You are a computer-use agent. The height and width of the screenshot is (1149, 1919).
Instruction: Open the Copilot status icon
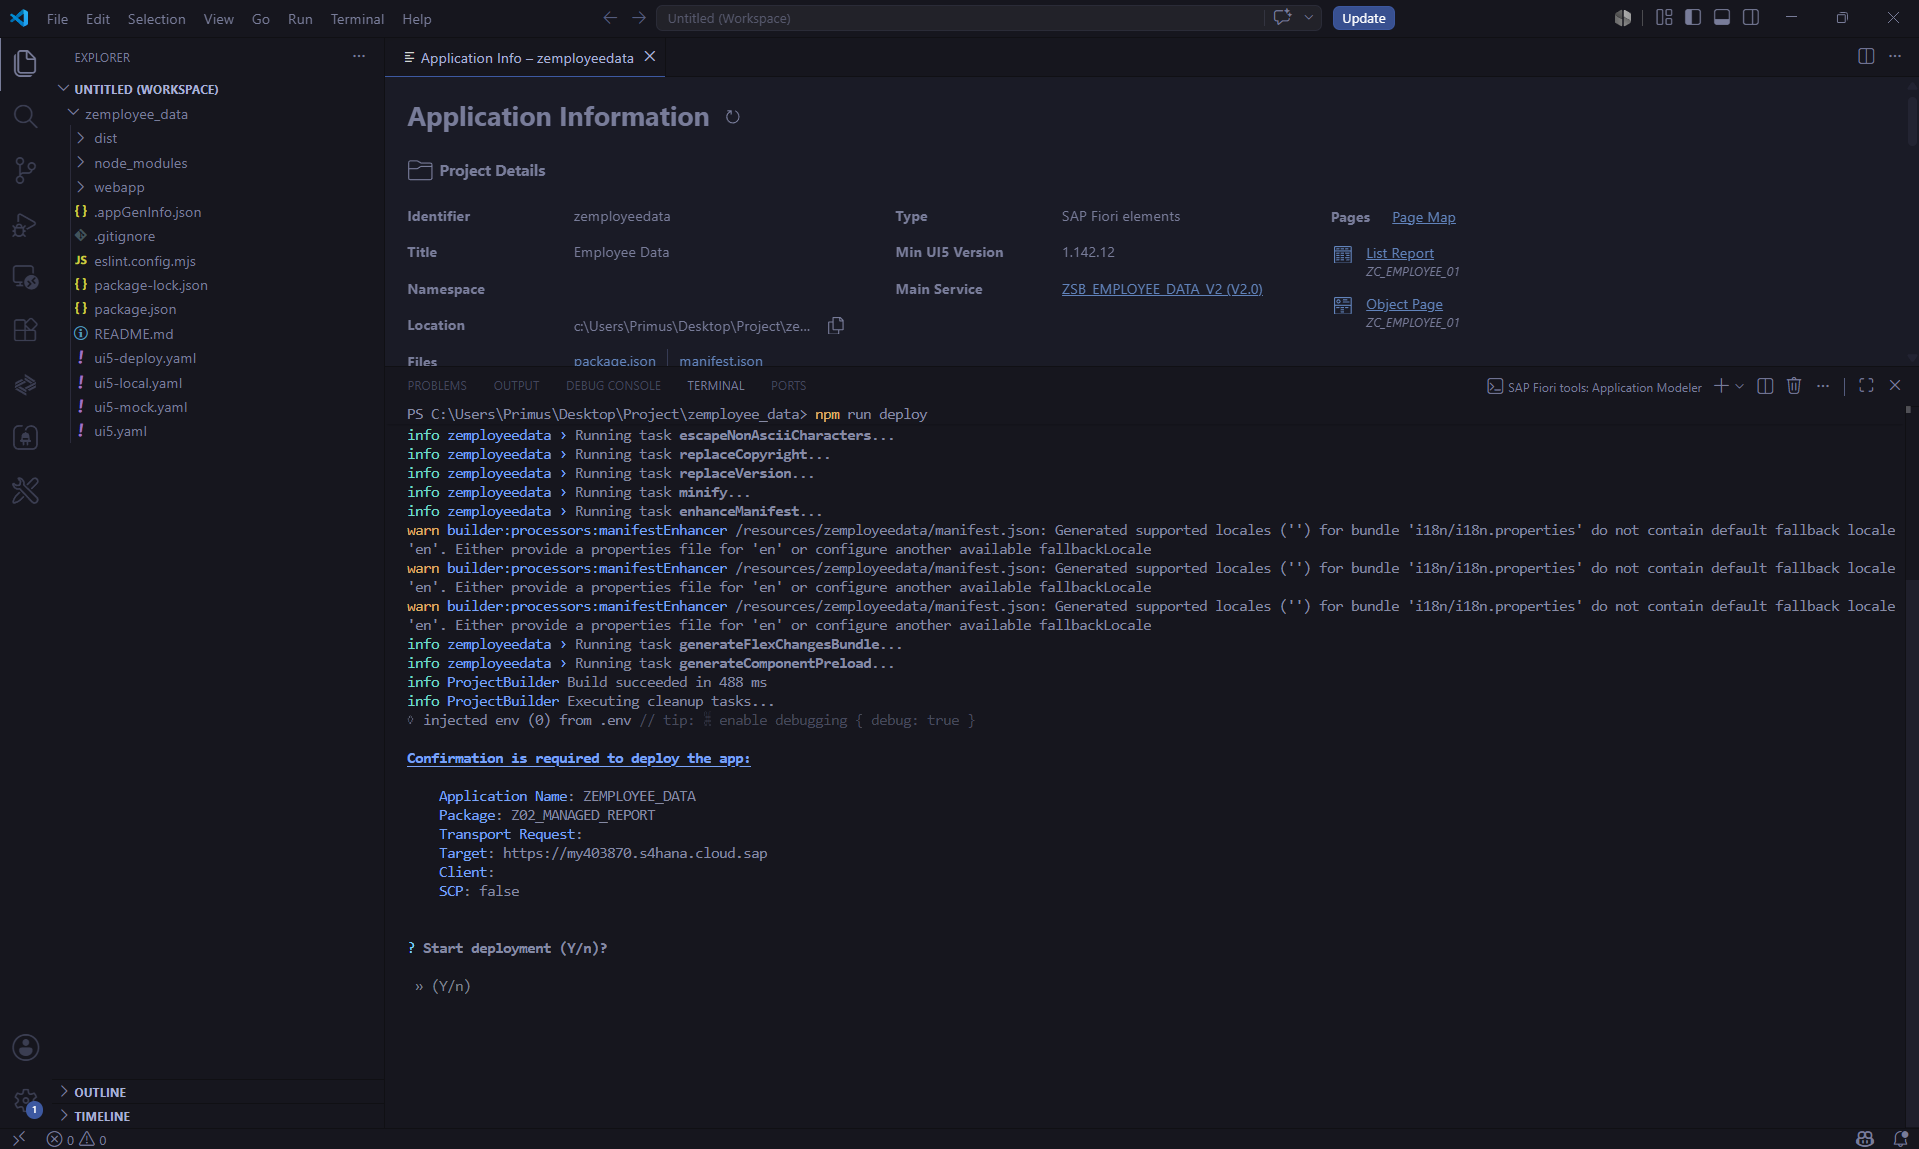click(1865, 1139)
